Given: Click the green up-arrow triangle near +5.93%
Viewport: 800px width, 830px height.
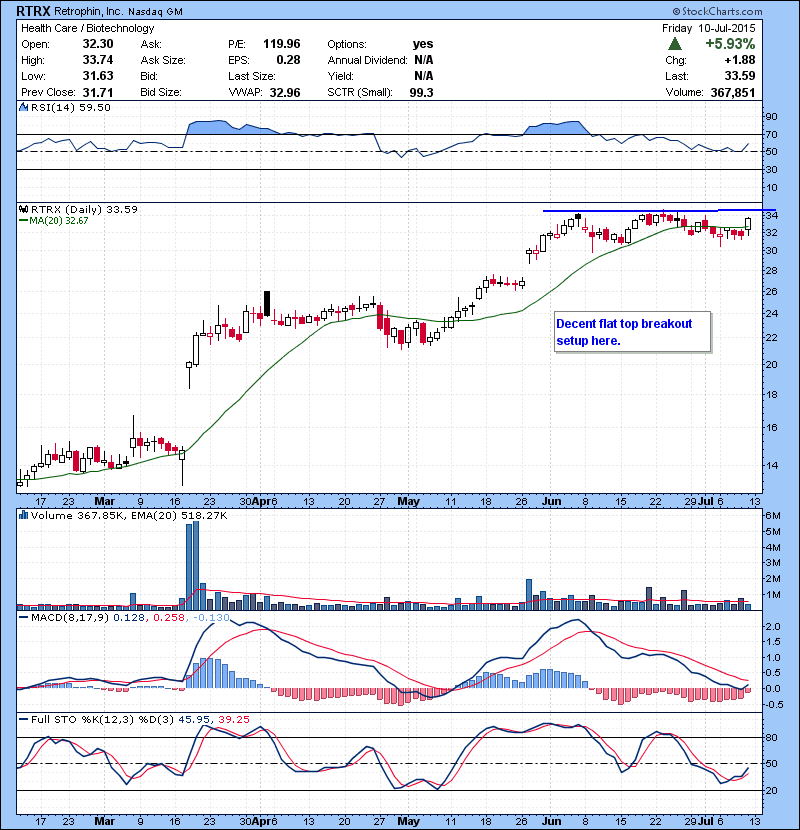Looking at the screenshot, I should point(675,44).
